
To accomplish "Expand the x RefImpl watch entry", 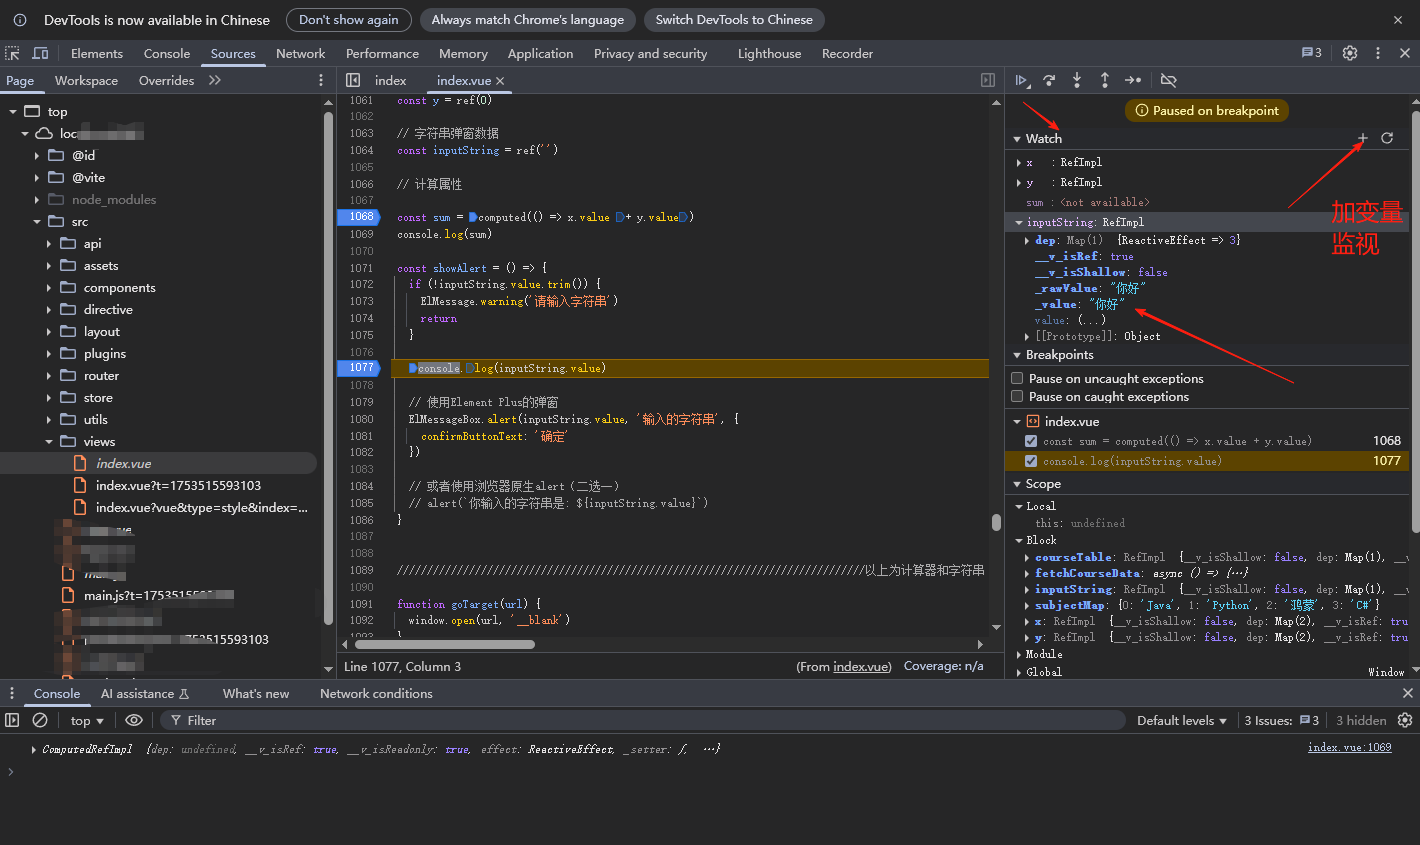I will tap(1019, 162).
